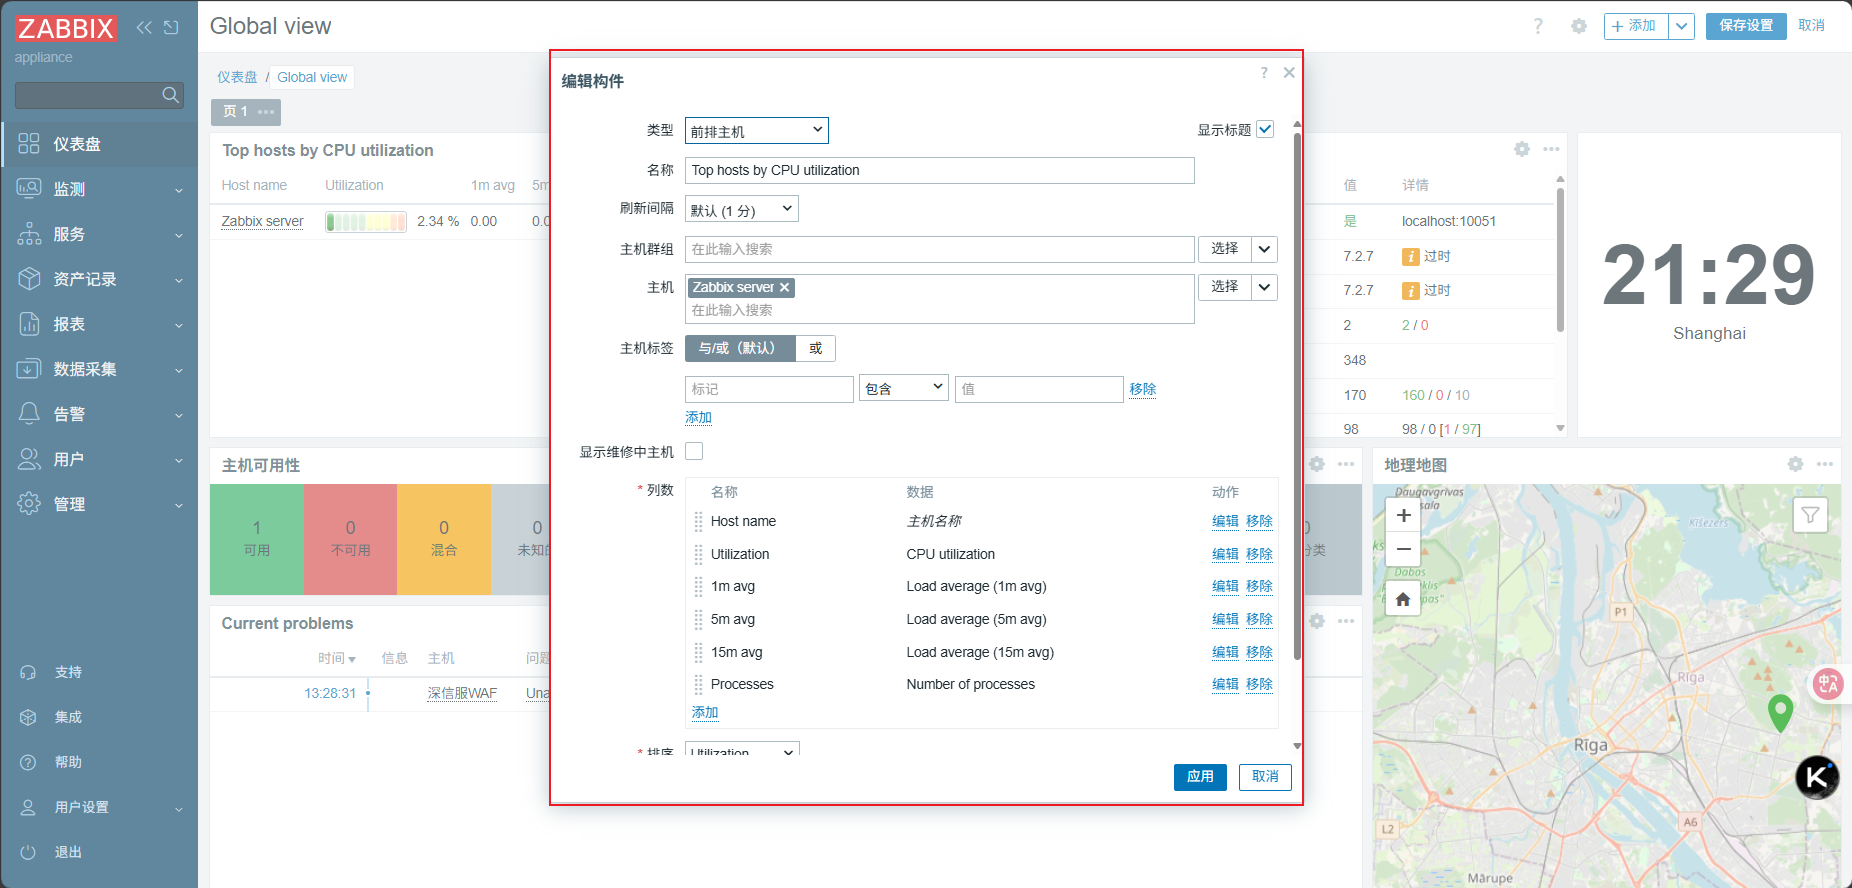Image resolution: width=1852 pixels, height=888 pixels.
Task: Zoom out on the geomap
Action: coord(1403,549)
